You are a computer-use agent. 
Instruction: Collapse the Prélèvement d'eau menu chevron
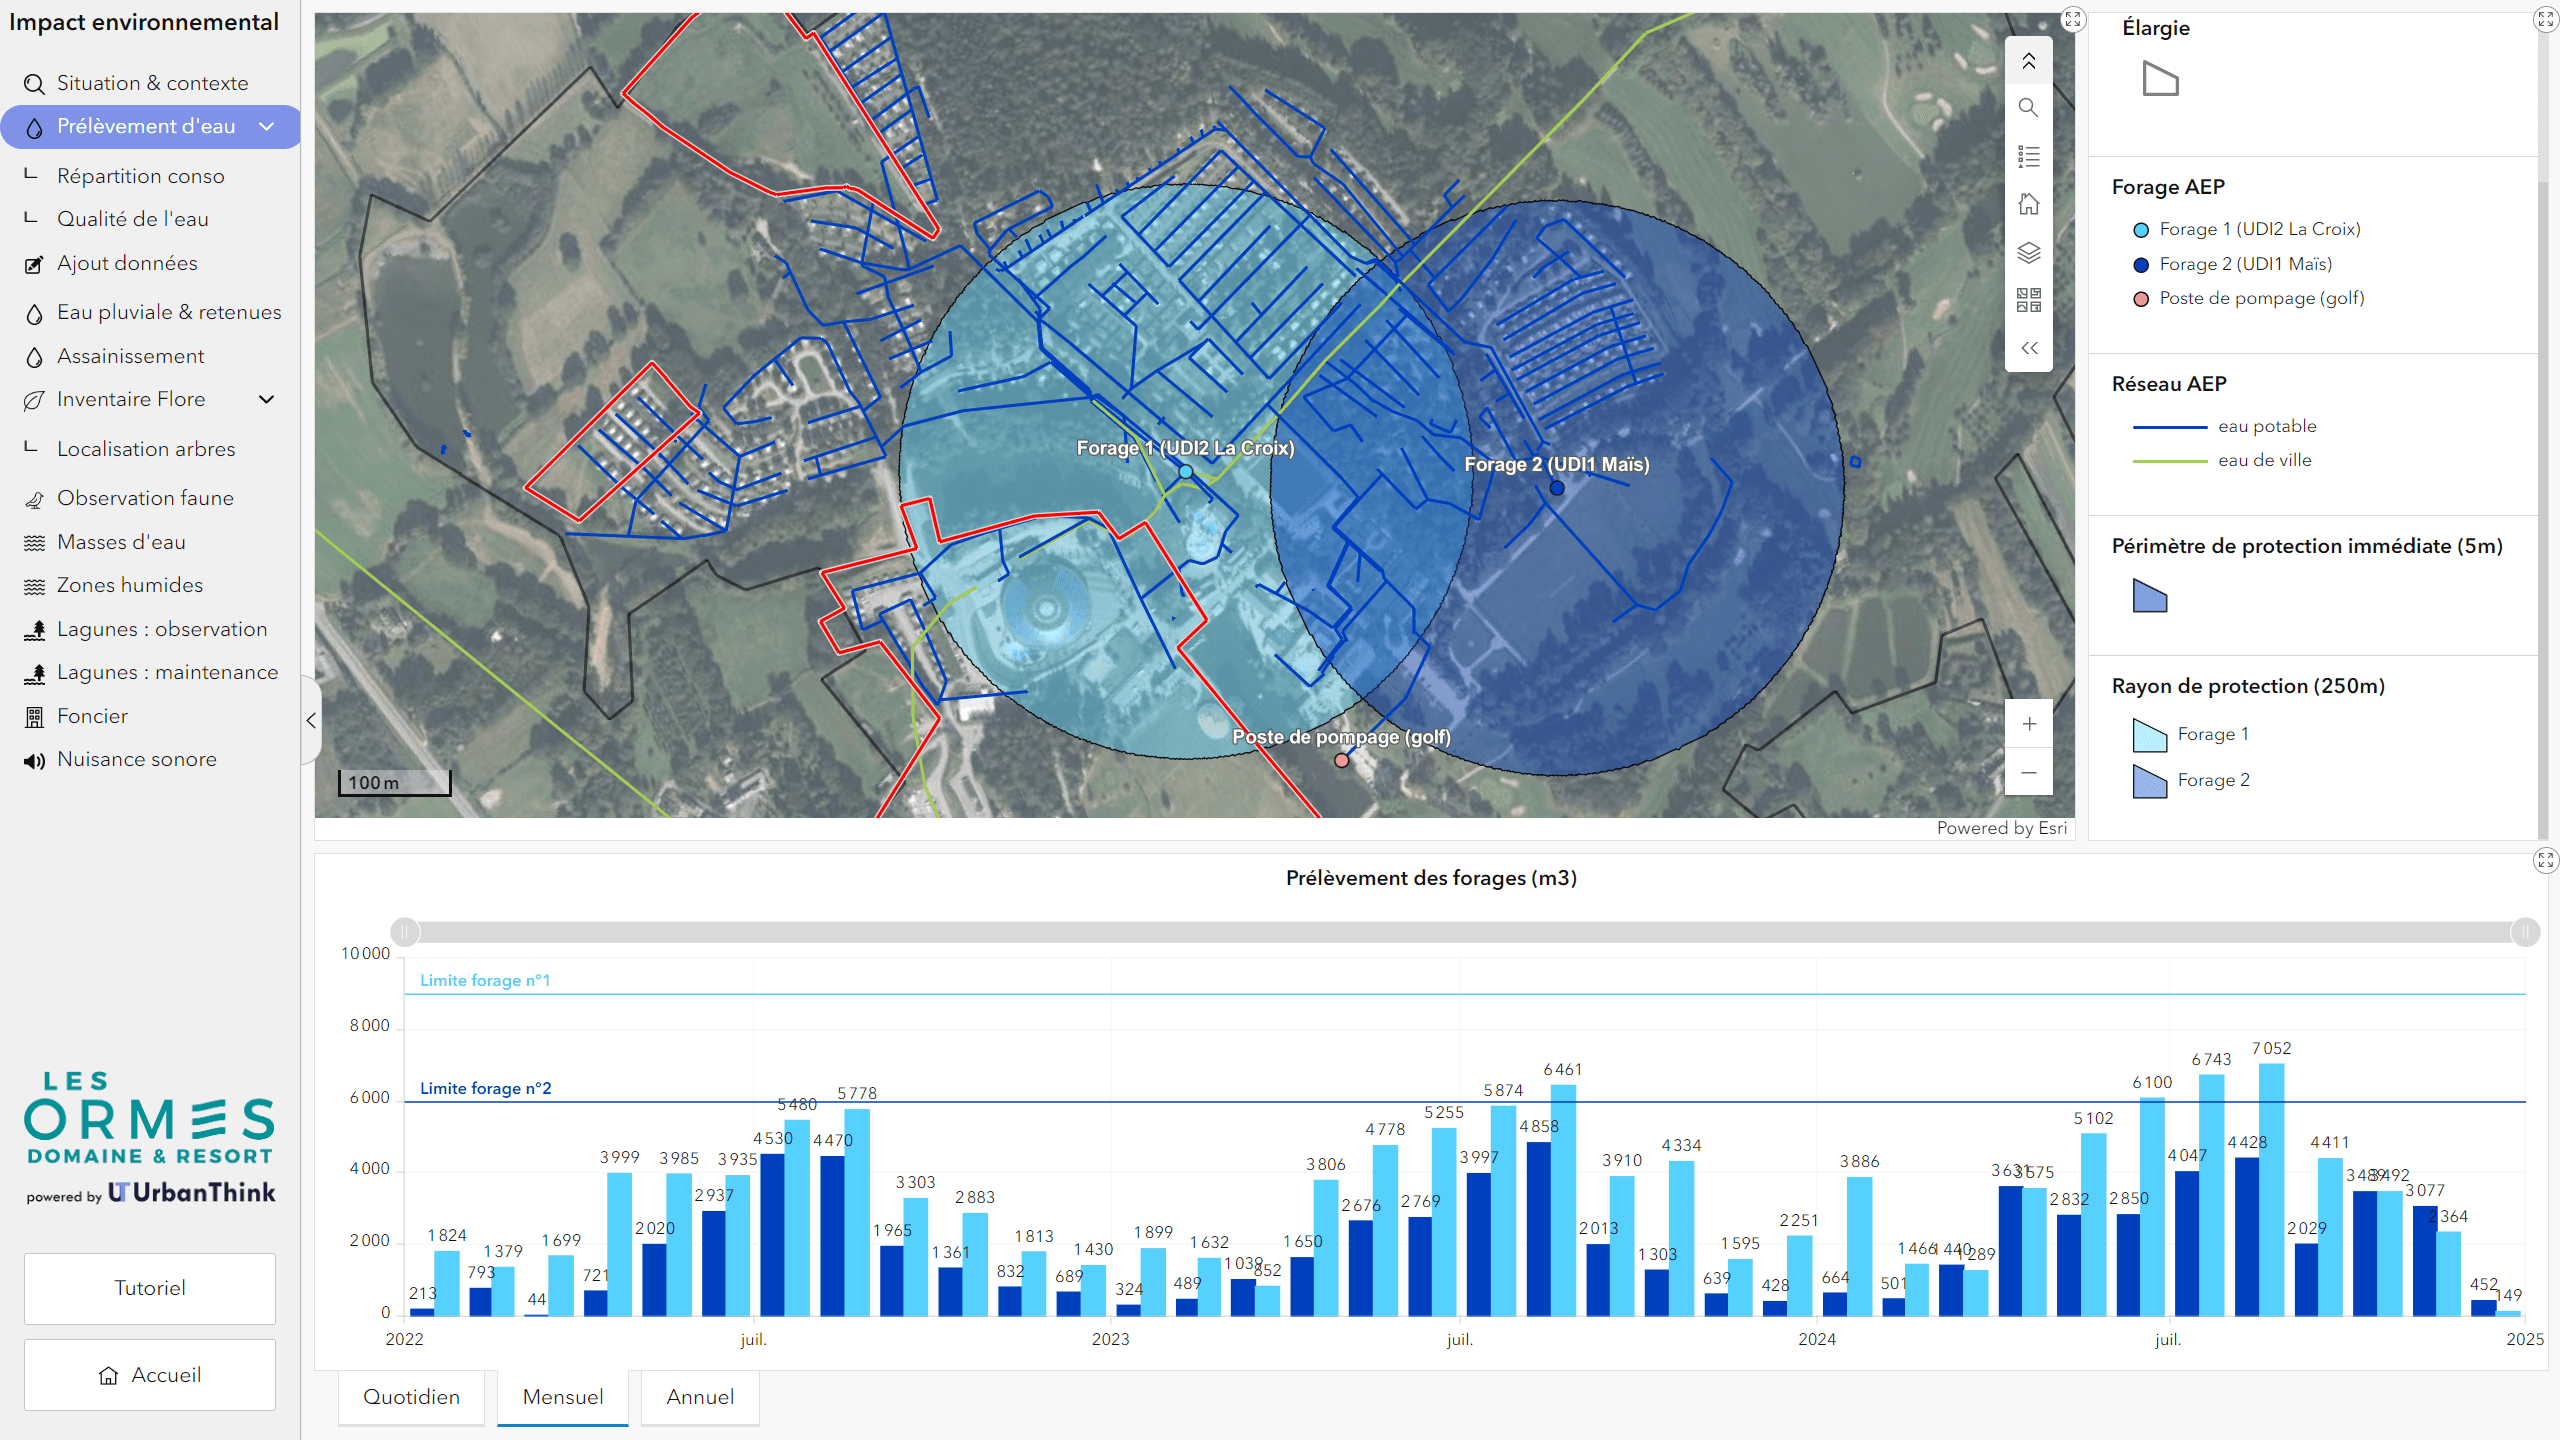266,126
